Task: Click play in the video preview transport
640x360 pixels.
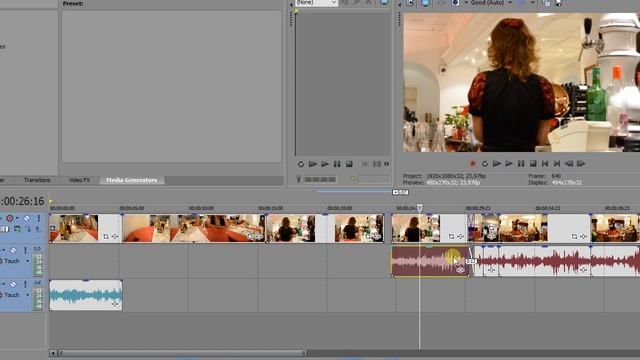Action: coord(509,164)
